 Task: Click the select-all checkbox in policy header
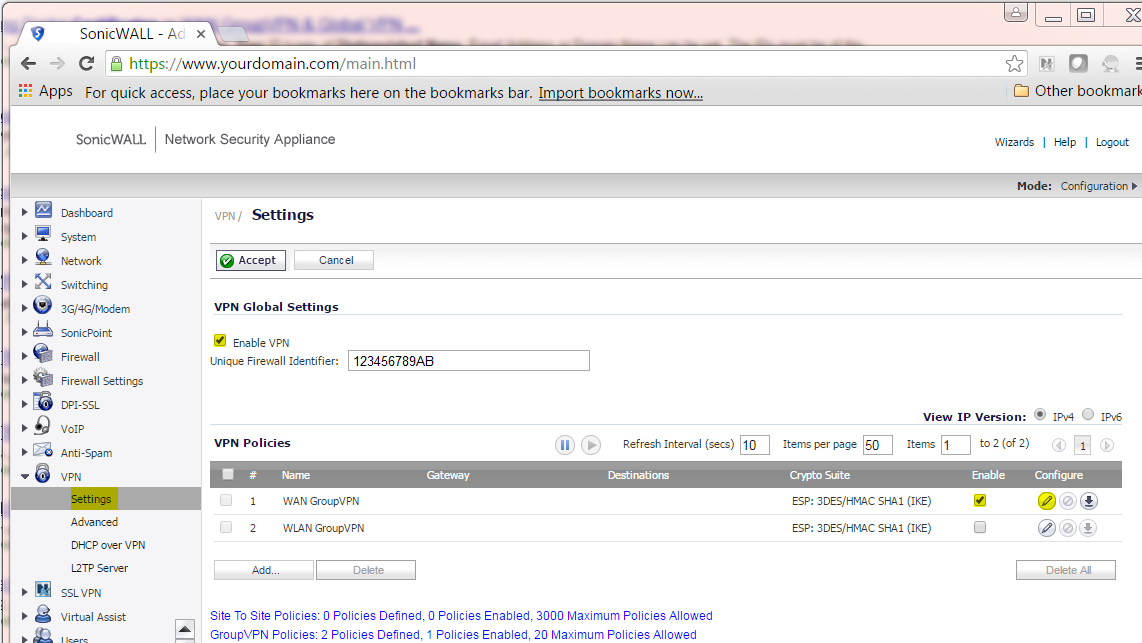click(227, 474)
